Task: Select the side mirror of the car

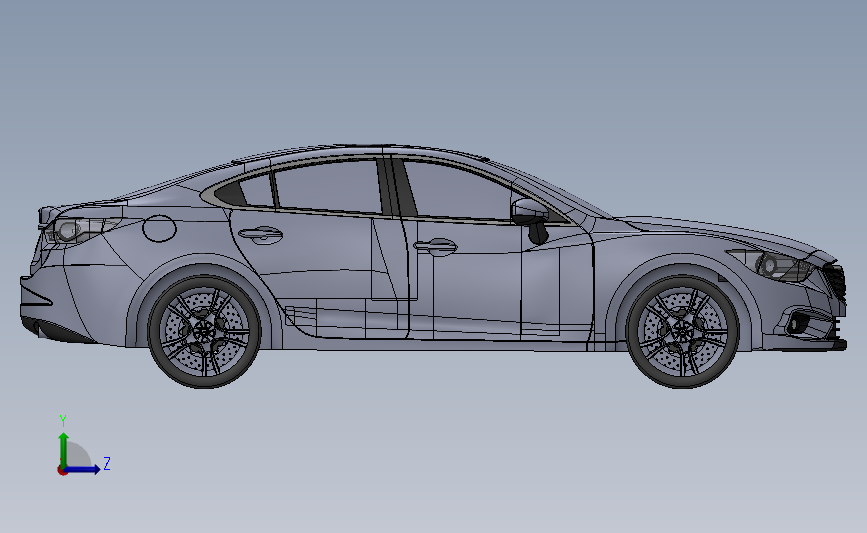Action: (531, 220)
